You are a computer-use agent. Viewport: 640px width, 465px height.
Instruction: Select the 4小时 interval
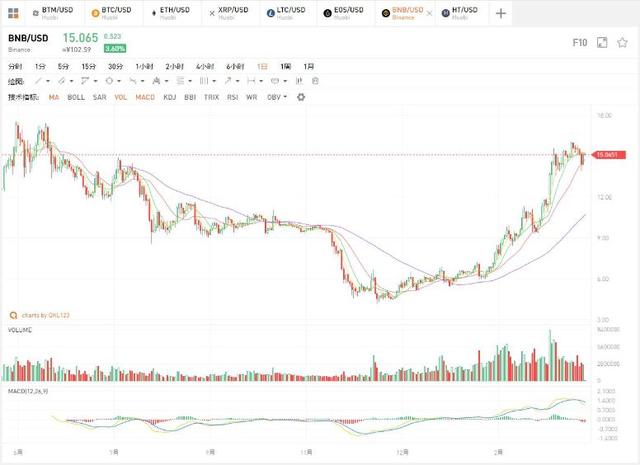pyautogui.click(x=205, y=67)
